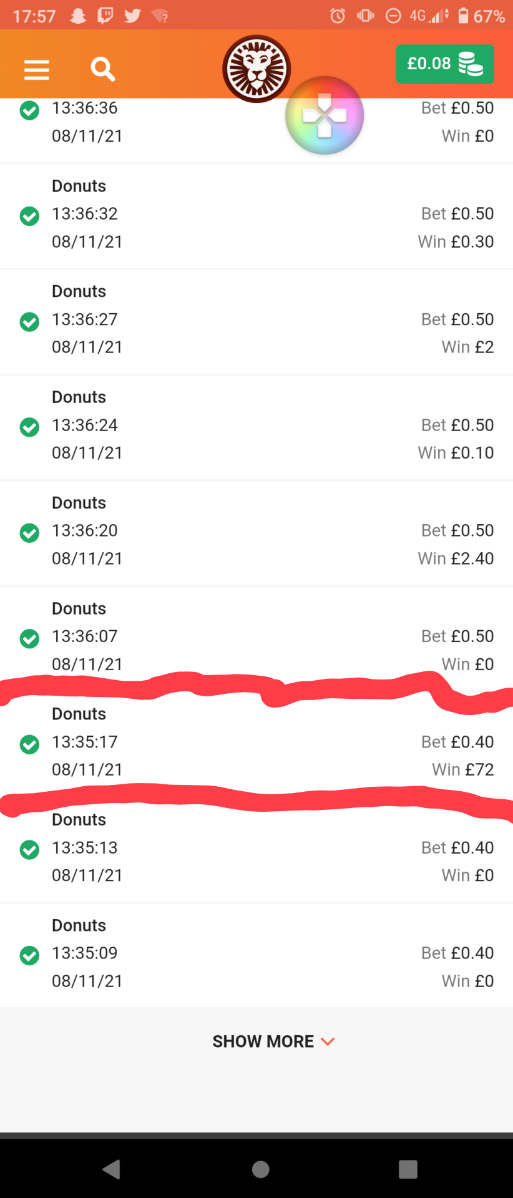Tap the search magnifier icon
The width and height of the screenshot is (513, 1198).
pos(102,69)
